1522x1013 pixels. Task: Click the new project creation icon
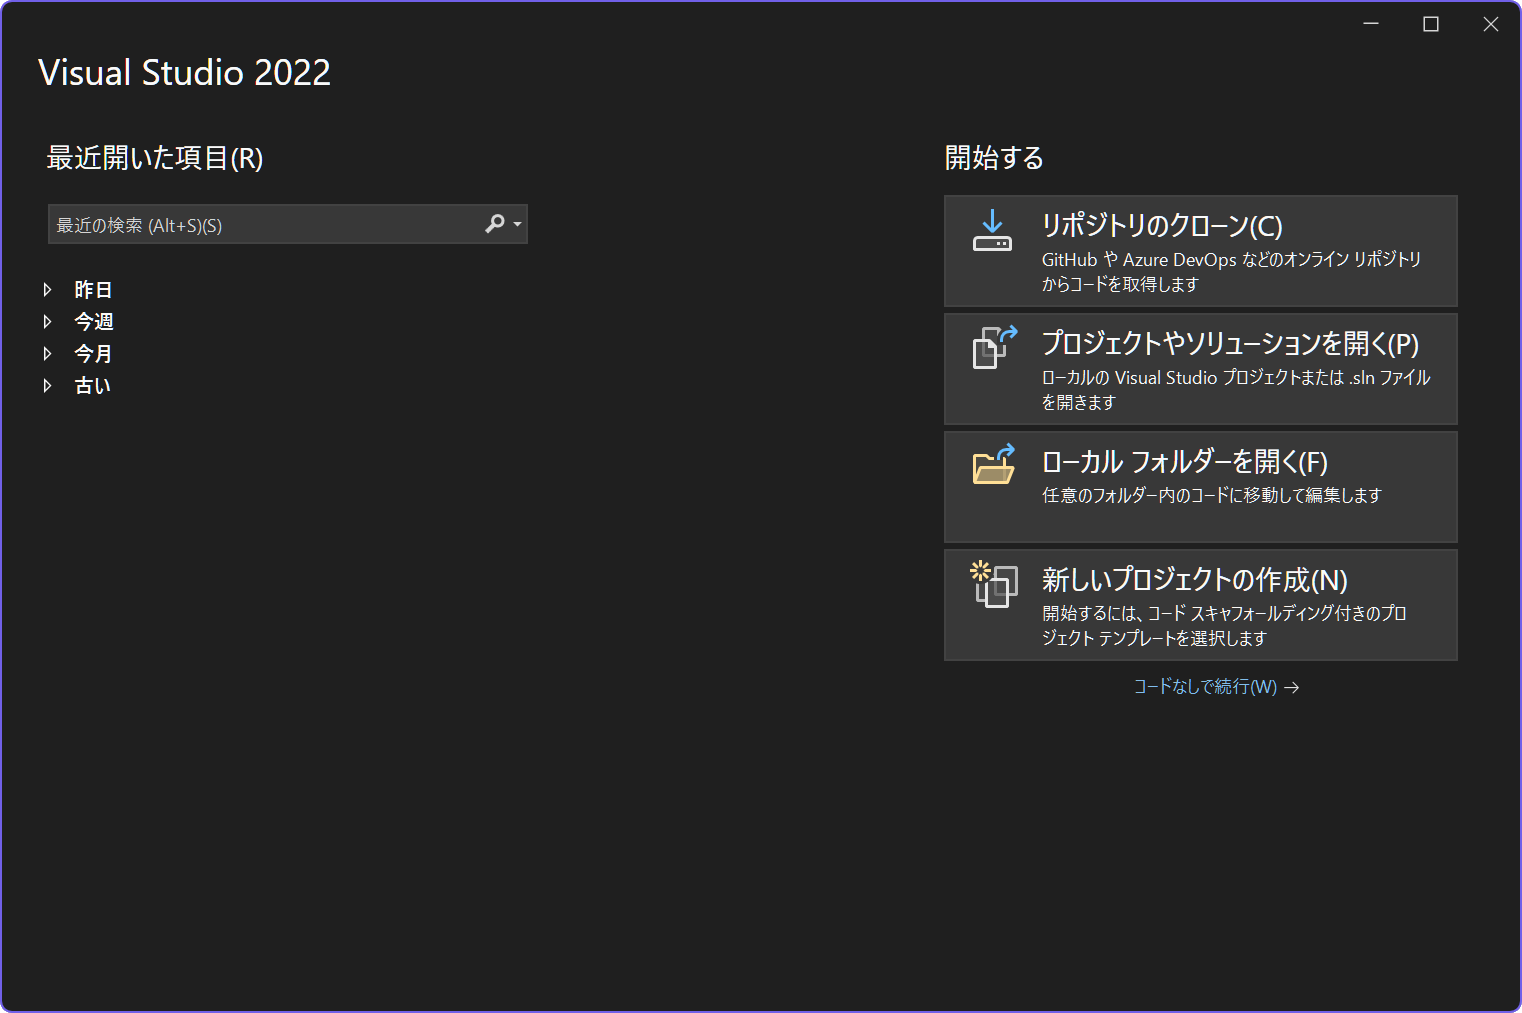[994, 584]
